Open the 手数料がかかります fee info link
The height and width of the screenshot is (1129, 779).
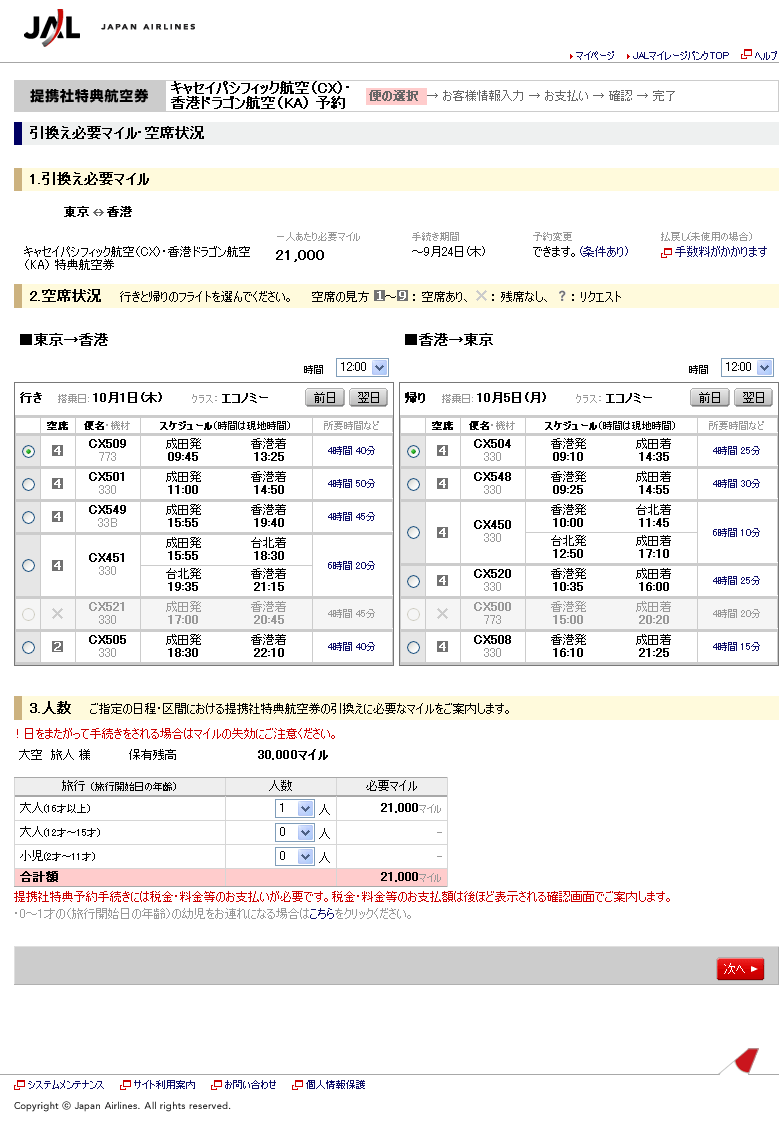coord(720,252)
